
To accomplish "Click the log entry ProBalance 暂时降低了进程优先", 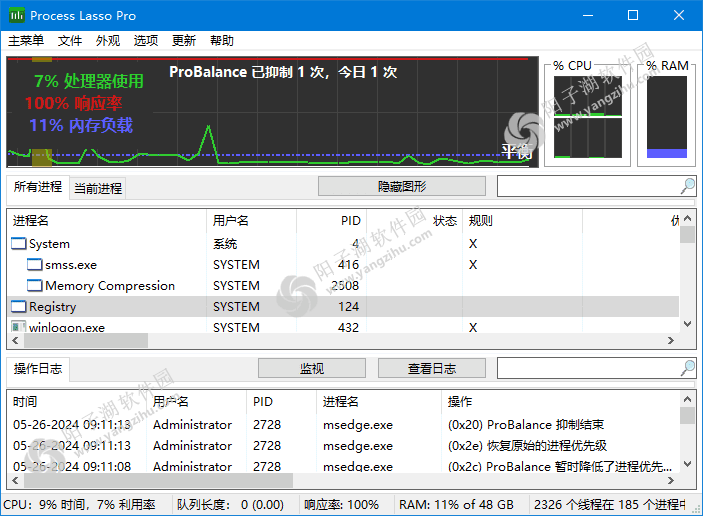I will pyautogui.click(x=560, y=466).
